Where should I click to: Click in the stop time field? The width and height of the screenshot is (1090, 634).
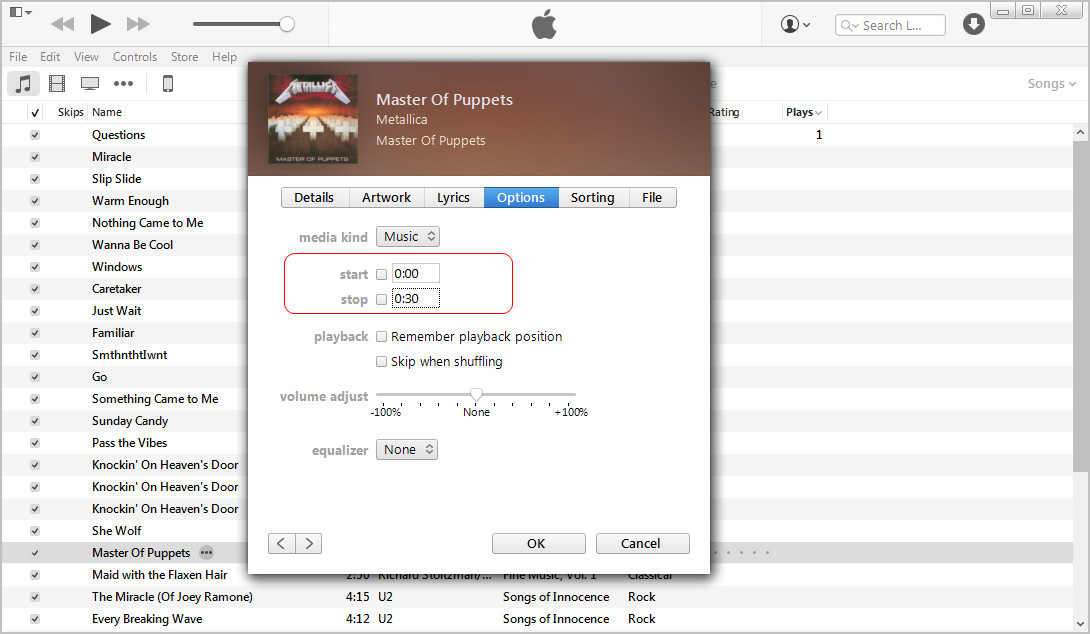tap(416, 299)
